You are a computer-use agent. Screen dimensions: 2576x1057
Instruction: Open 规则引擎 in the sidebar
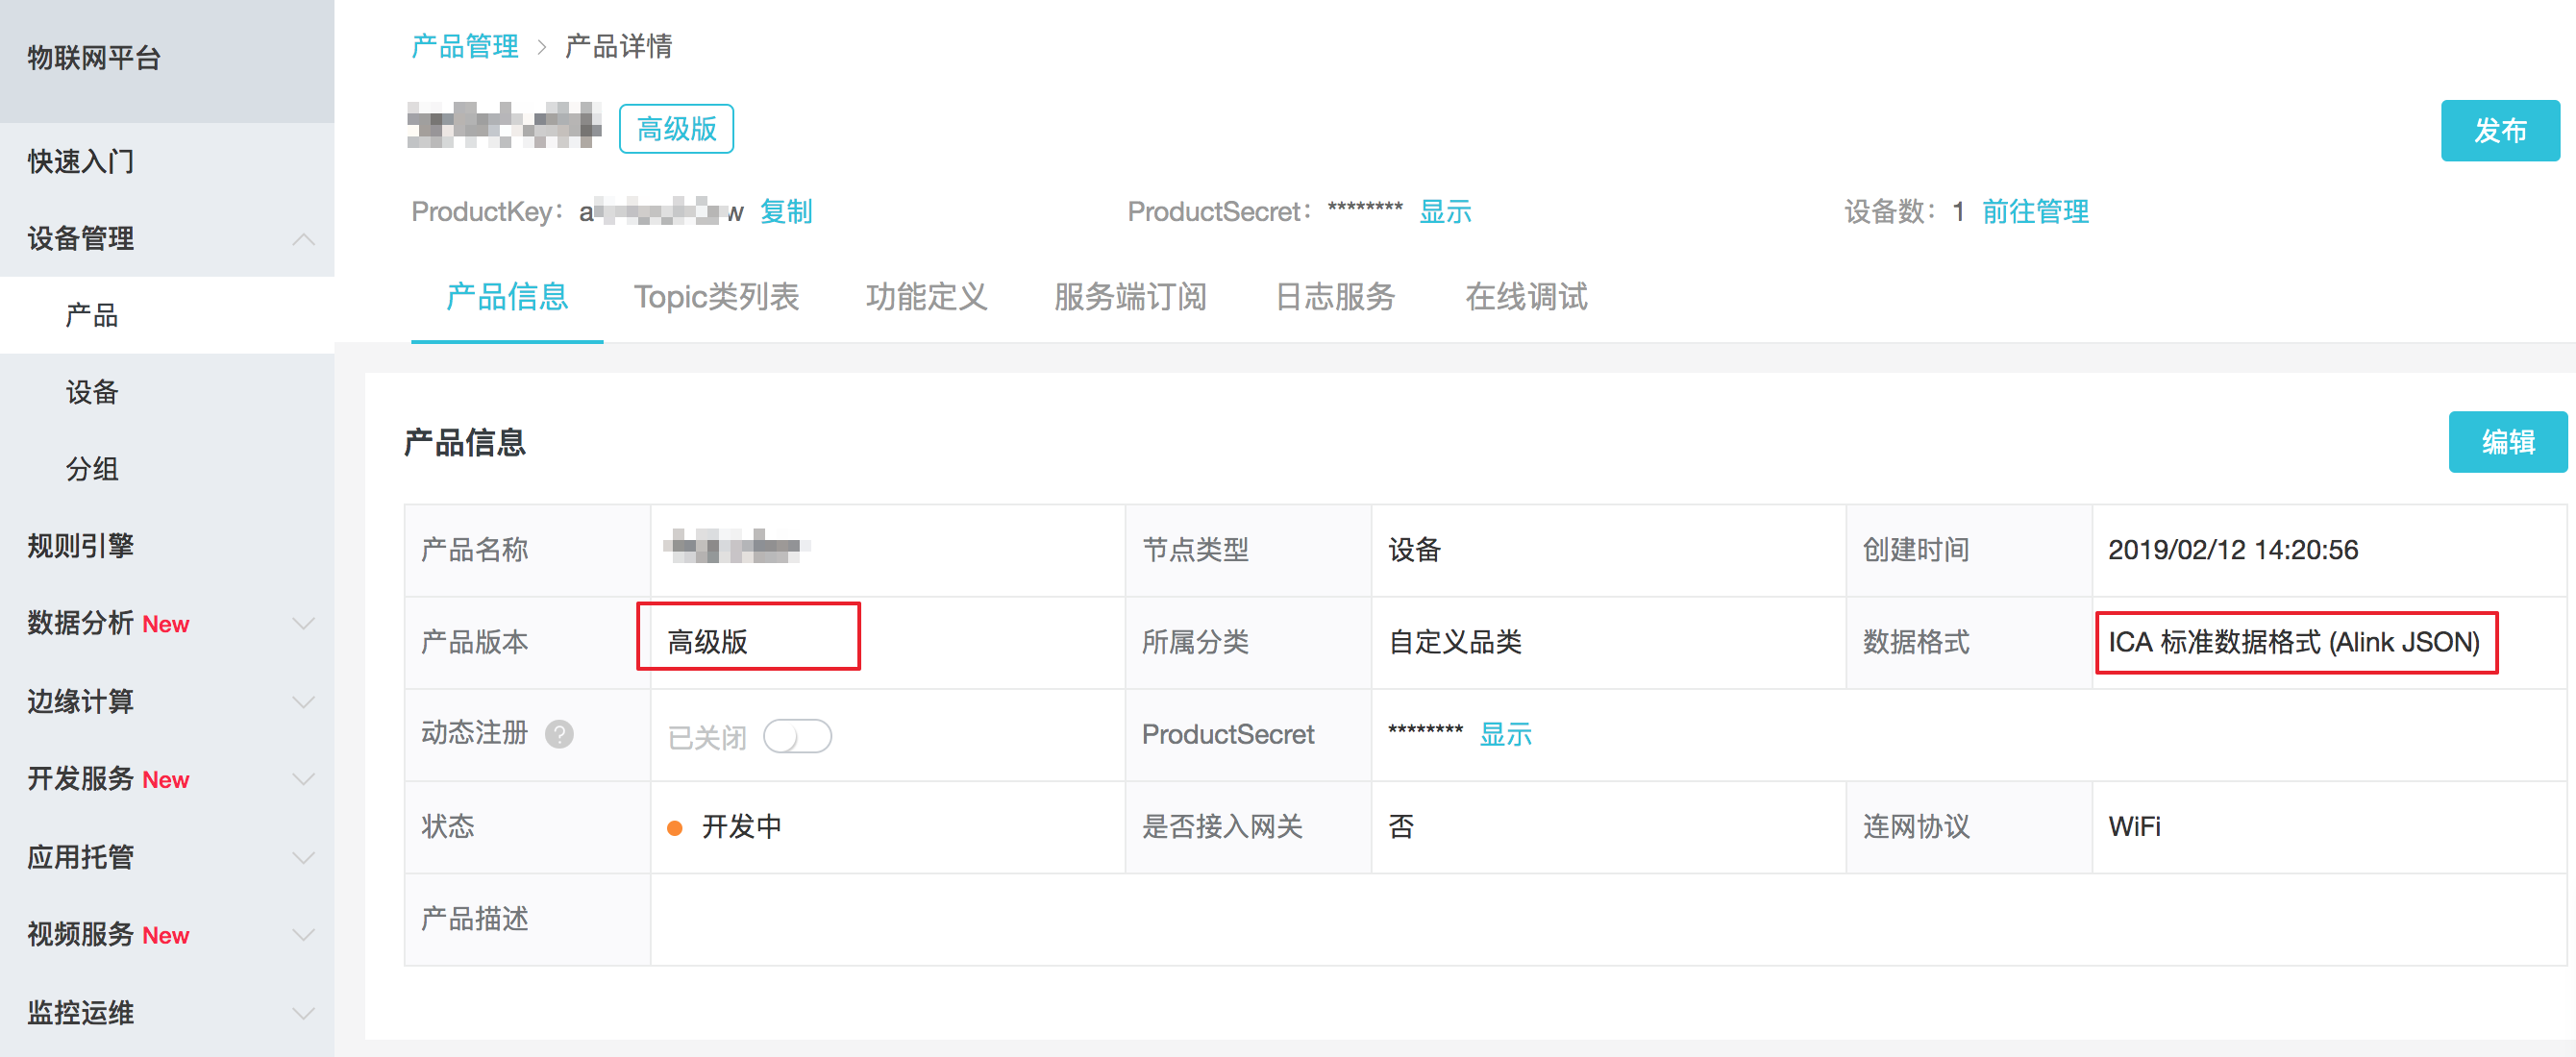click(80, 546)
